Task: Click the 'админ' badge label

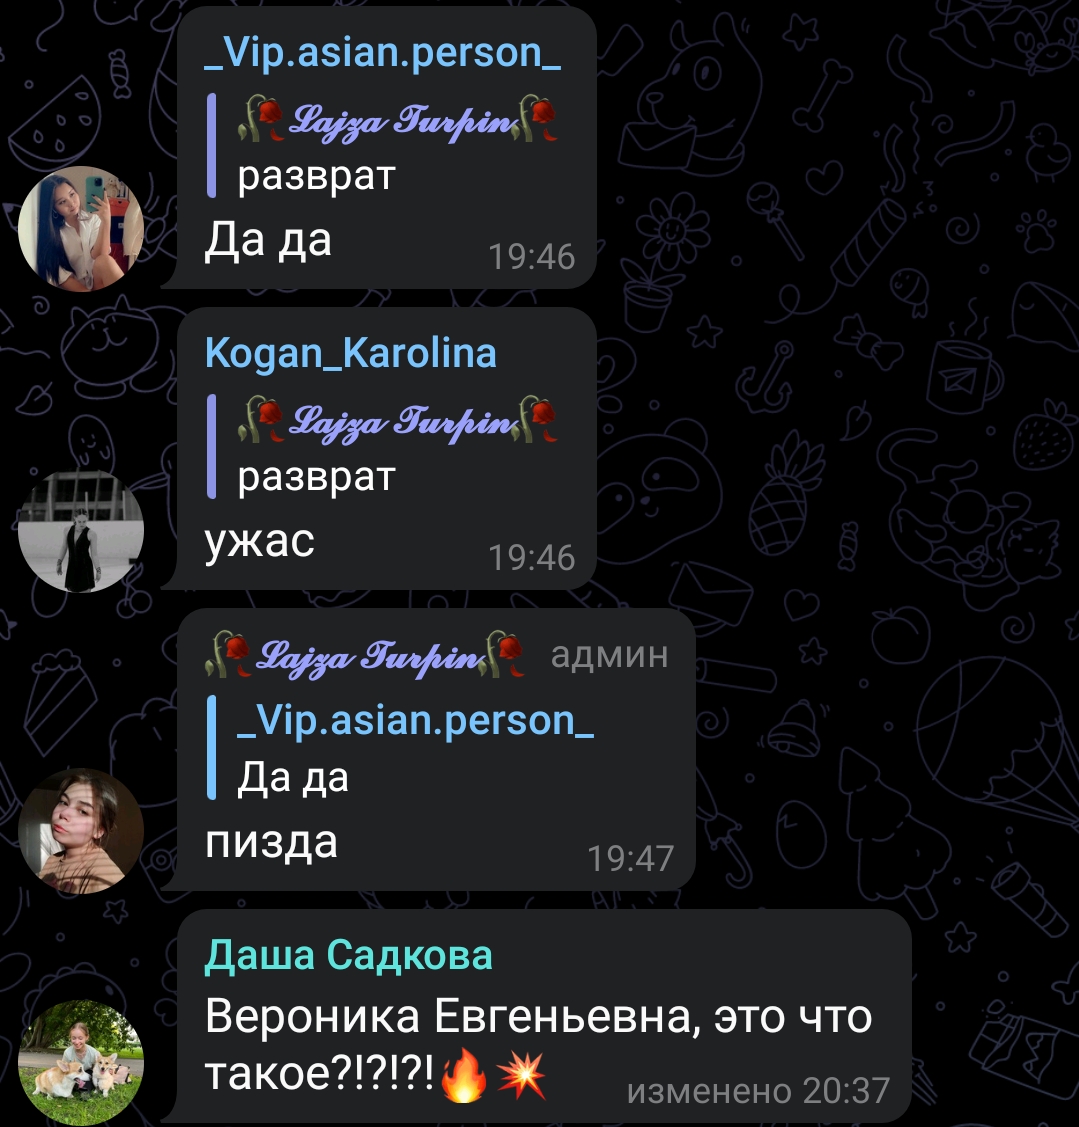Action: [x=610, y=655]
